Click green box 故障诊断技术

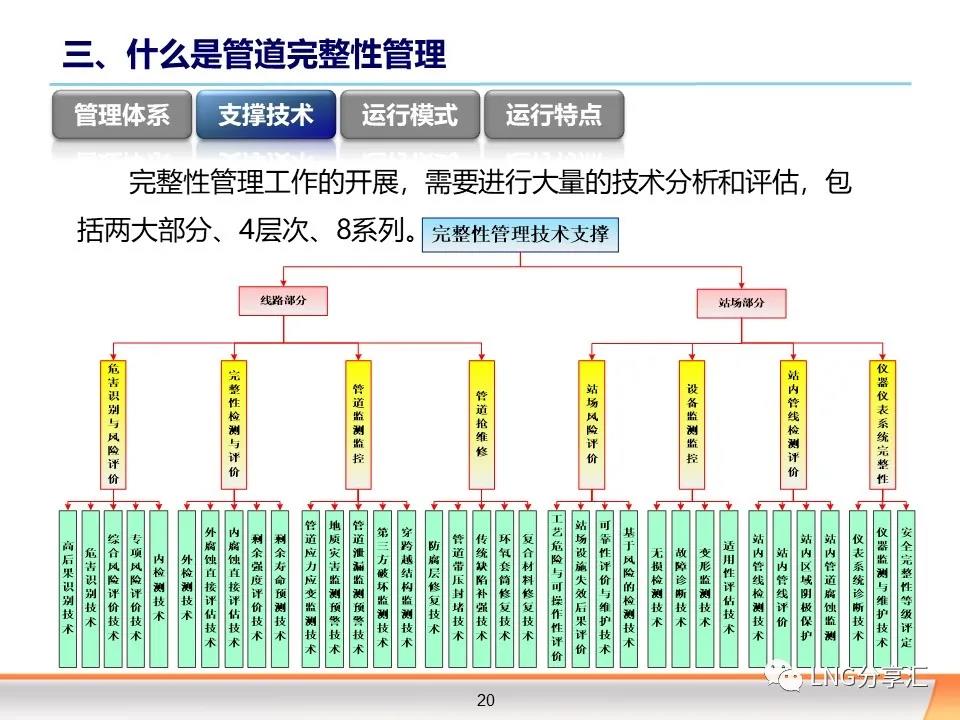pyautogui.click(x=681, y=589)
